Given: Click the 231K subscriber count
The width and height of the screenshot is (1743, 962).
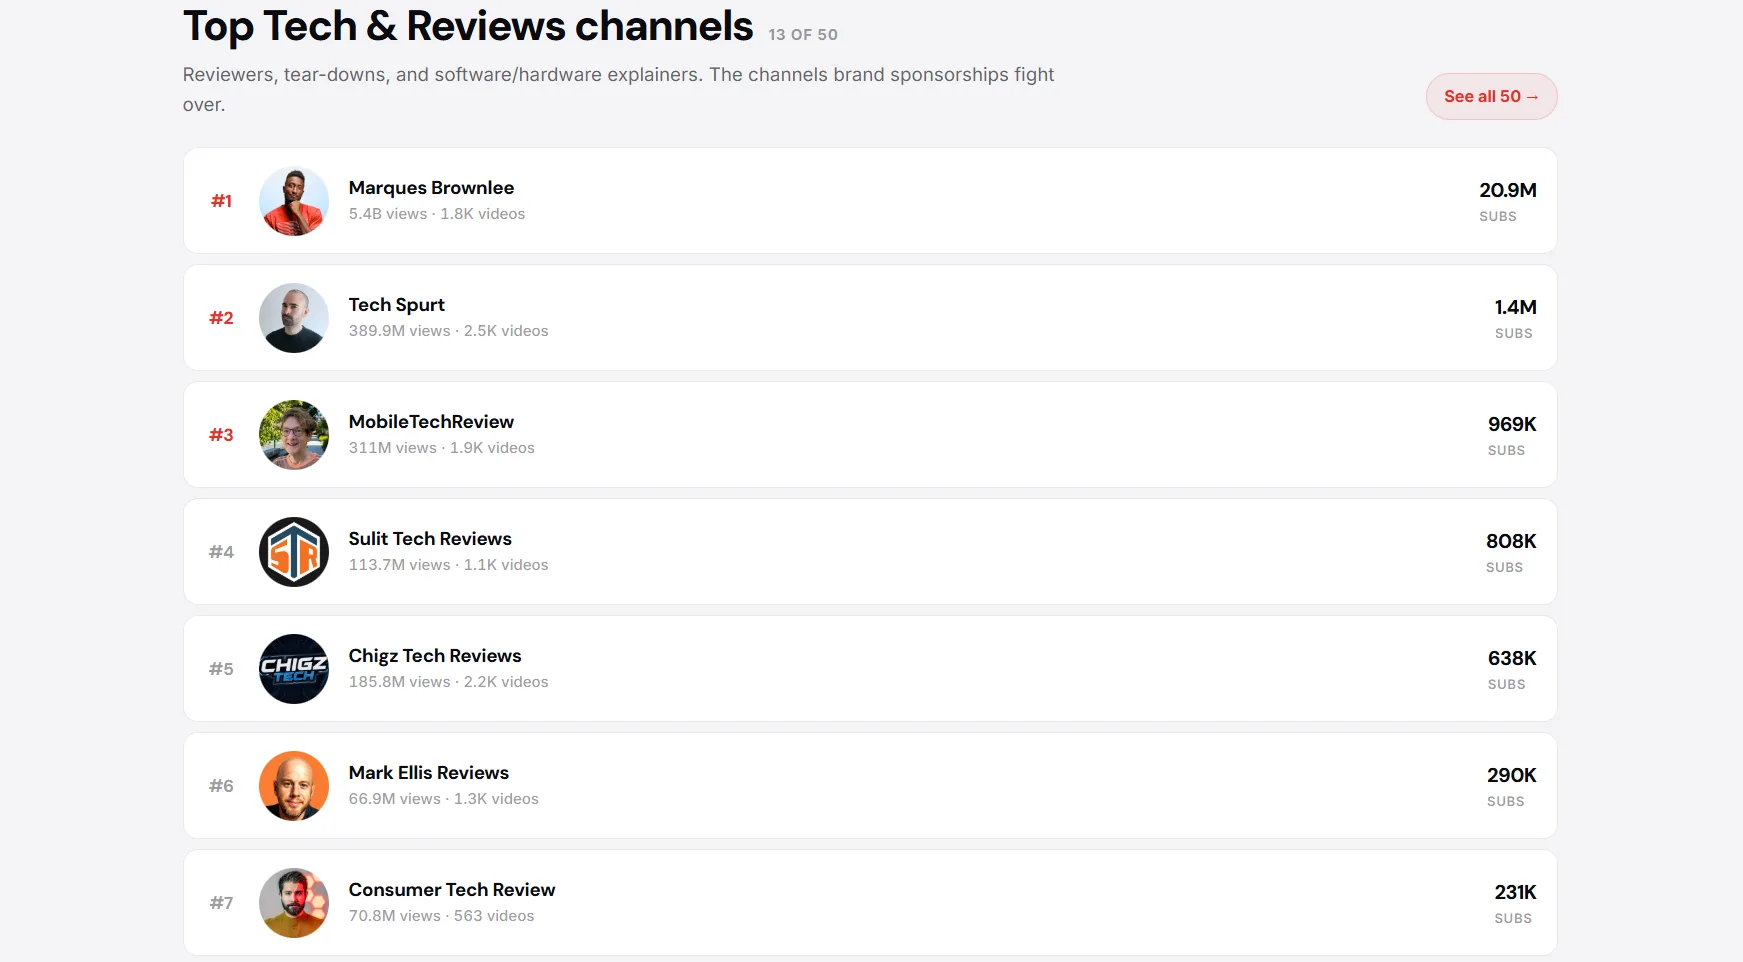Looking at the screenshot, I should (1516, 892).
